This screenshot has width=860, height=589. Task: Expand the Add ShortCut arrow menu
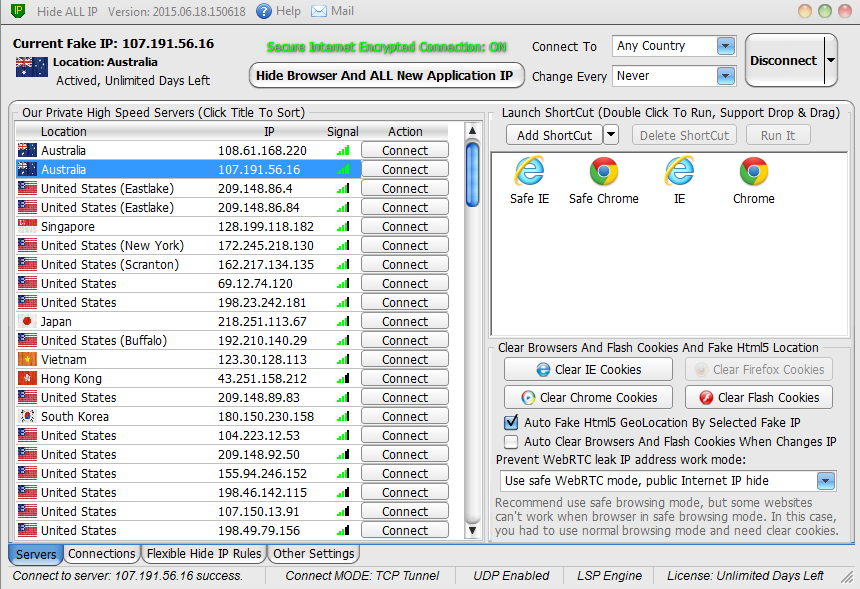pyautogui.click(x=611, y=135)
